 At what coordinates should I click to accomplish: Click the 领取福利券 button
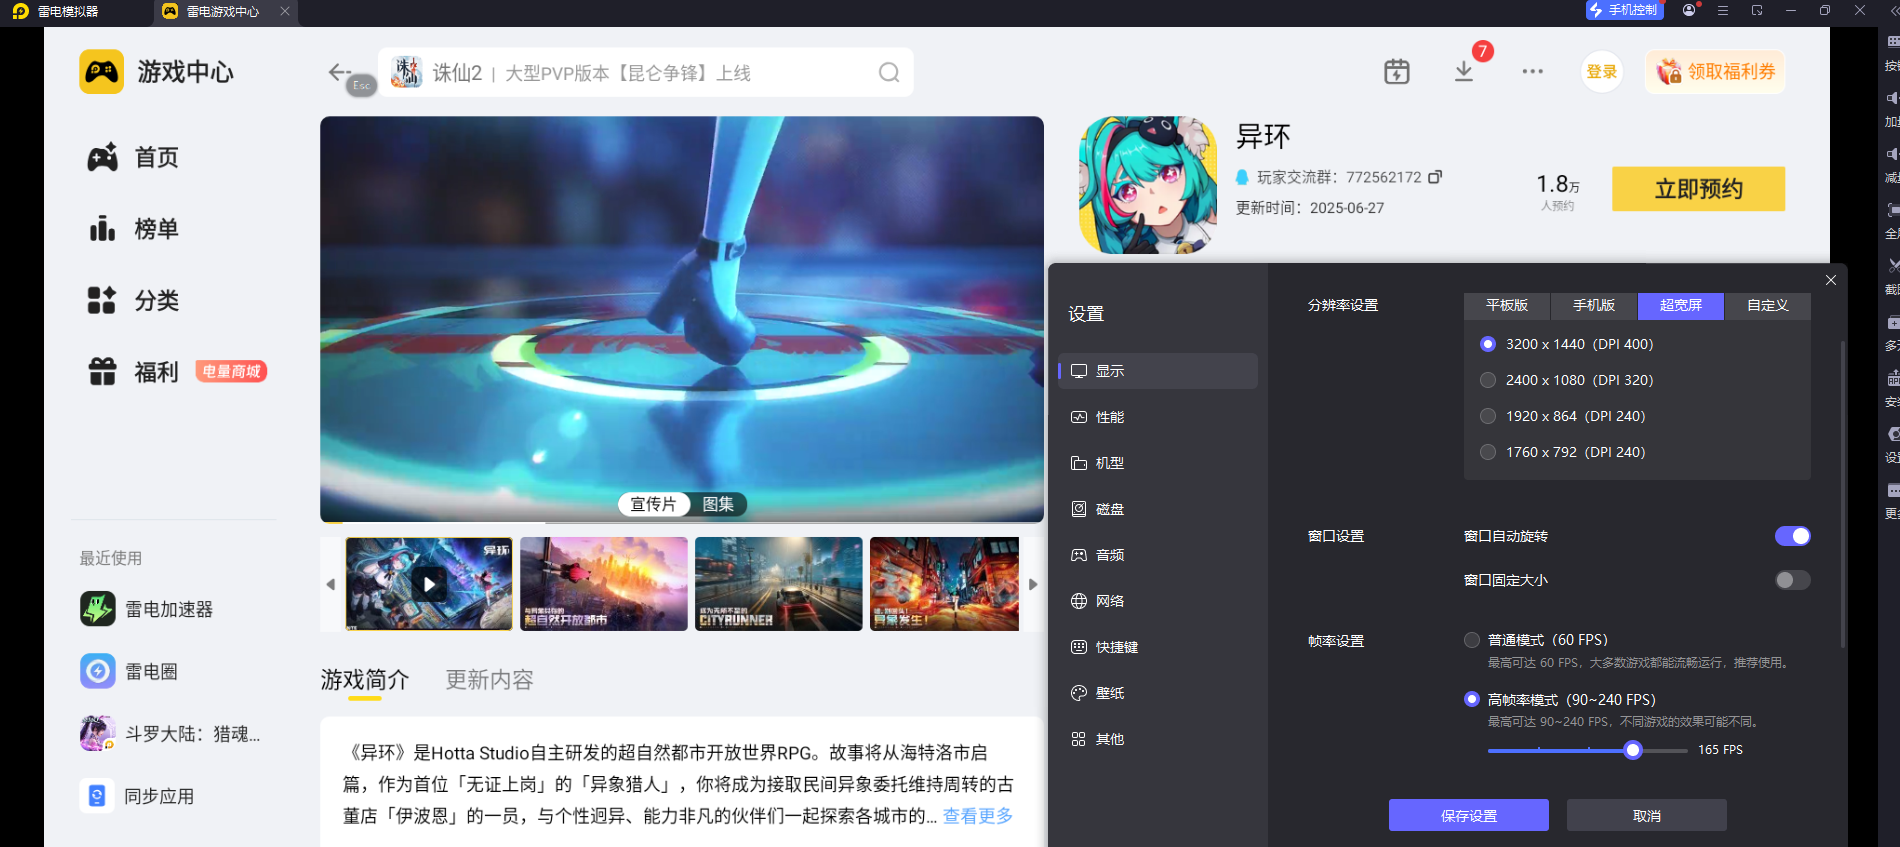[1715, 72]
